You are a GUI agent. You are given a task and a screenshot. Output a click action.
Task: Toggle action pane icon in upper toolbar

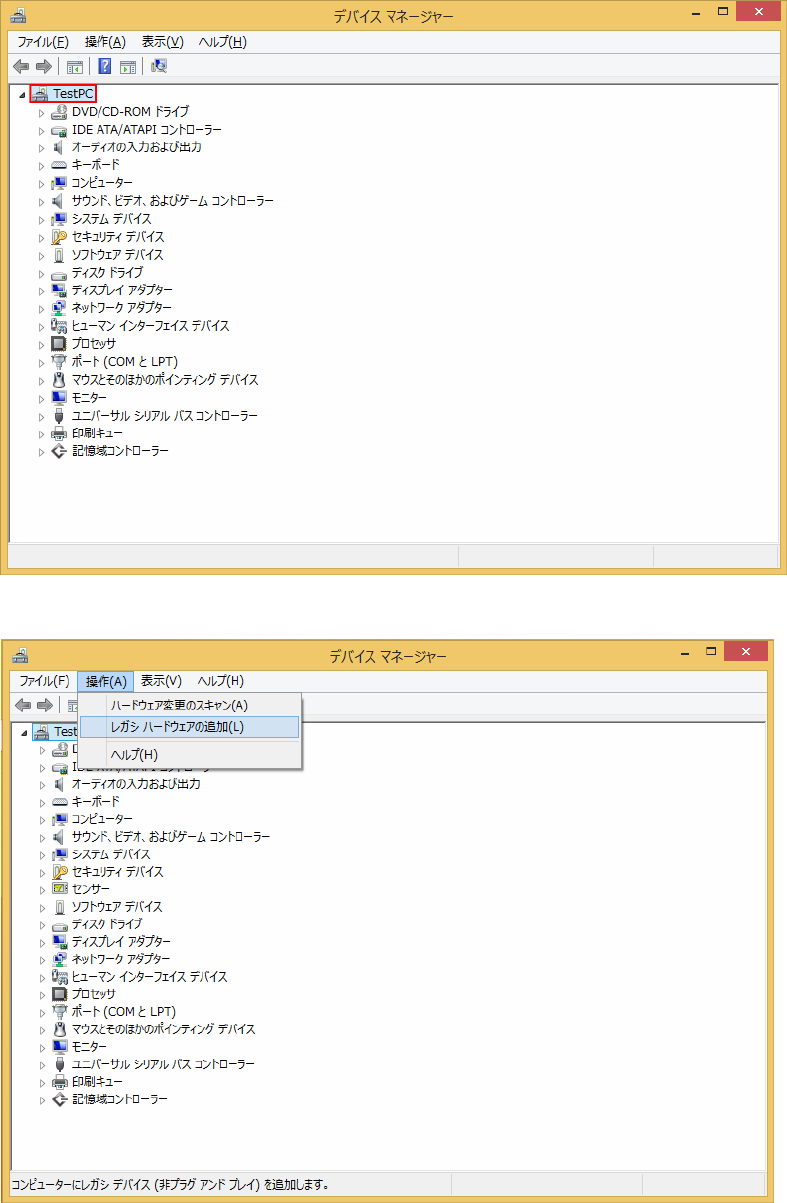pyautogui.click(x=128, y=67)
